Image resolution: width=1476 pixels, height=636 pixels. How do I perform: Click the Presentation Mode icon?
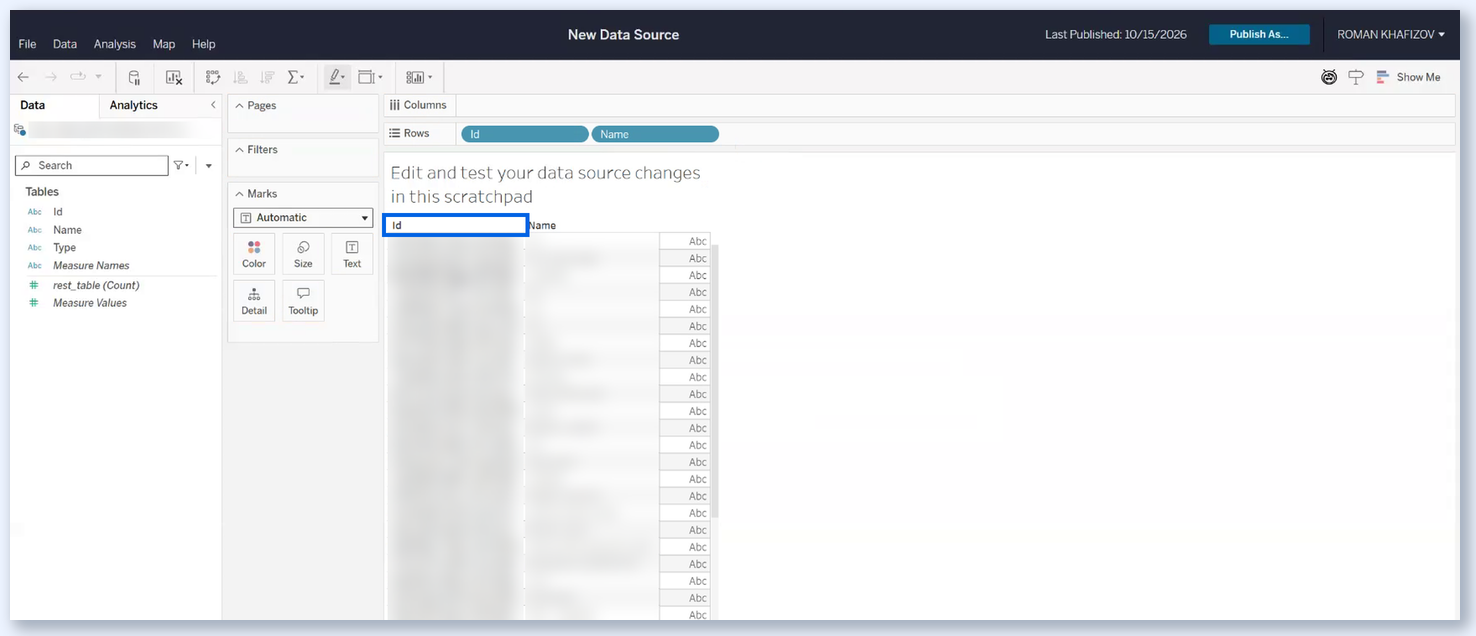[x=1356, y=77]
